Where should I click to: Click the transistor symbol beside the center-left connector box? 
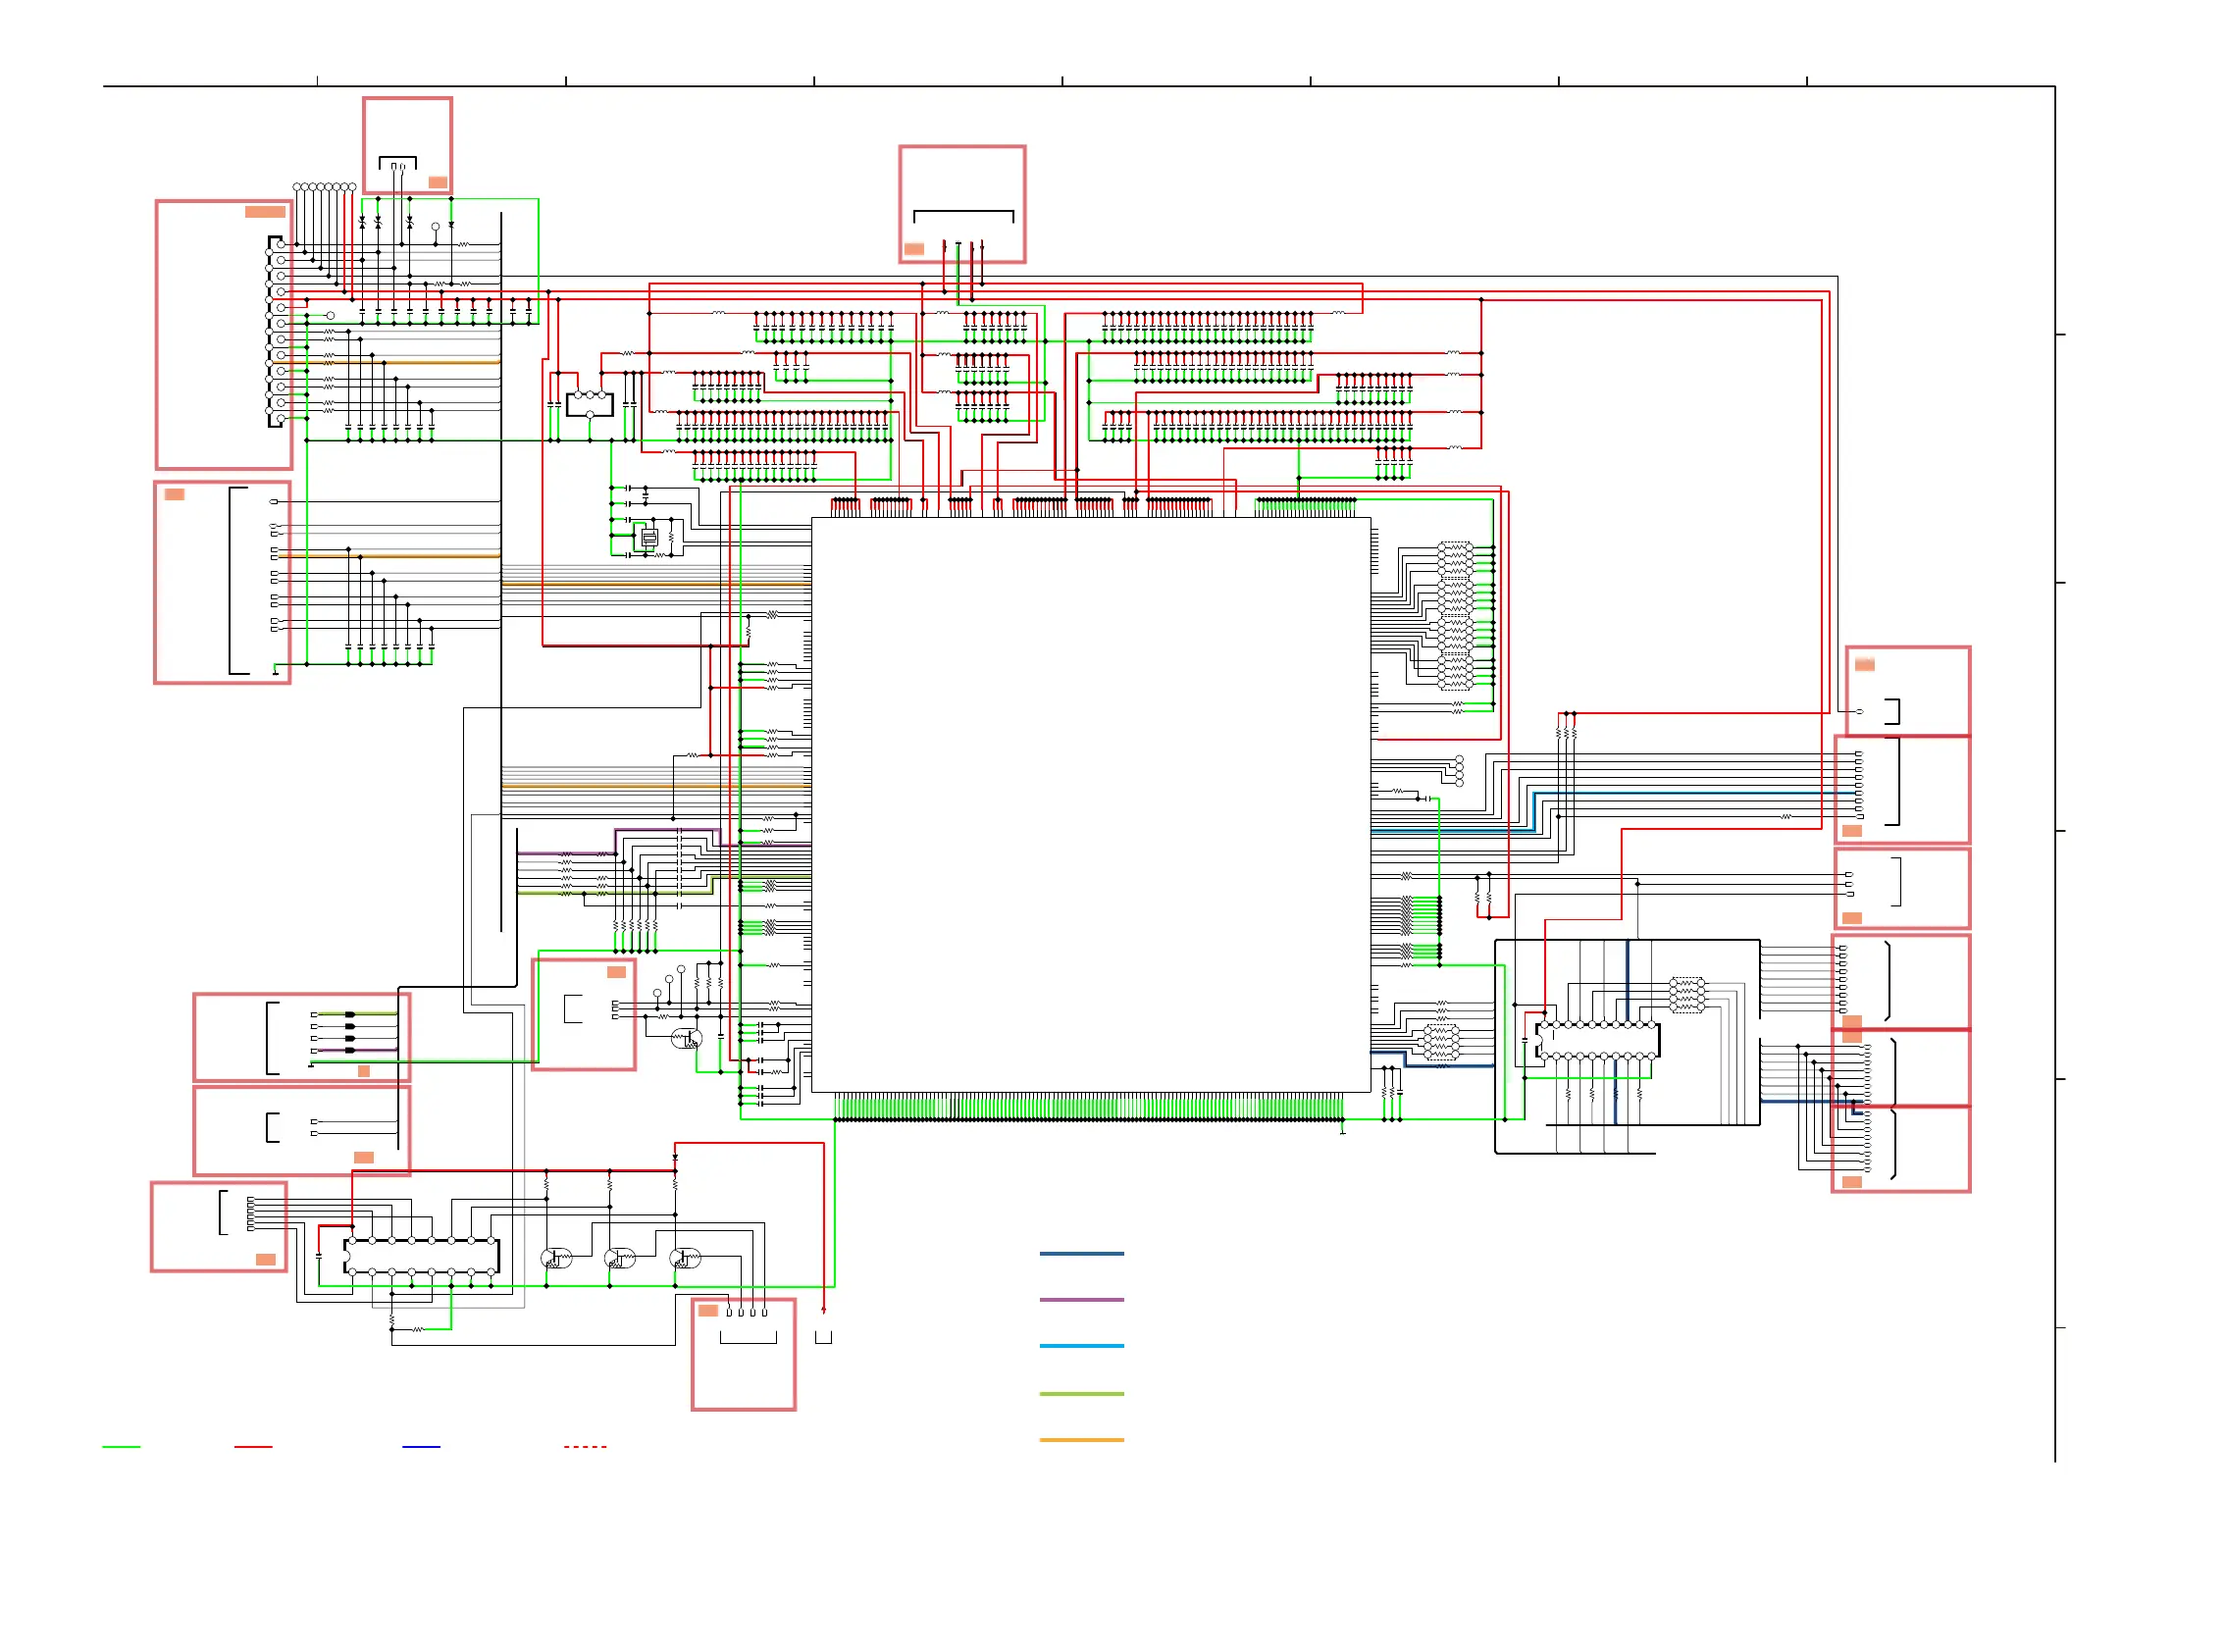(x=687, y=1038)
